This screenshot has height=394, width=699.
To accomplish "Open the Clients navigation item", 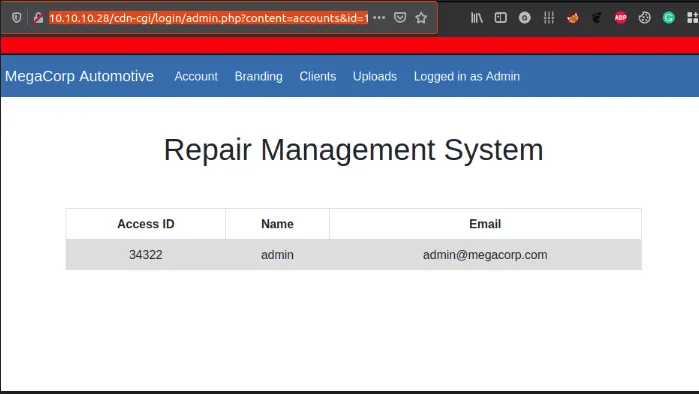I will click(x=317, y=76).
